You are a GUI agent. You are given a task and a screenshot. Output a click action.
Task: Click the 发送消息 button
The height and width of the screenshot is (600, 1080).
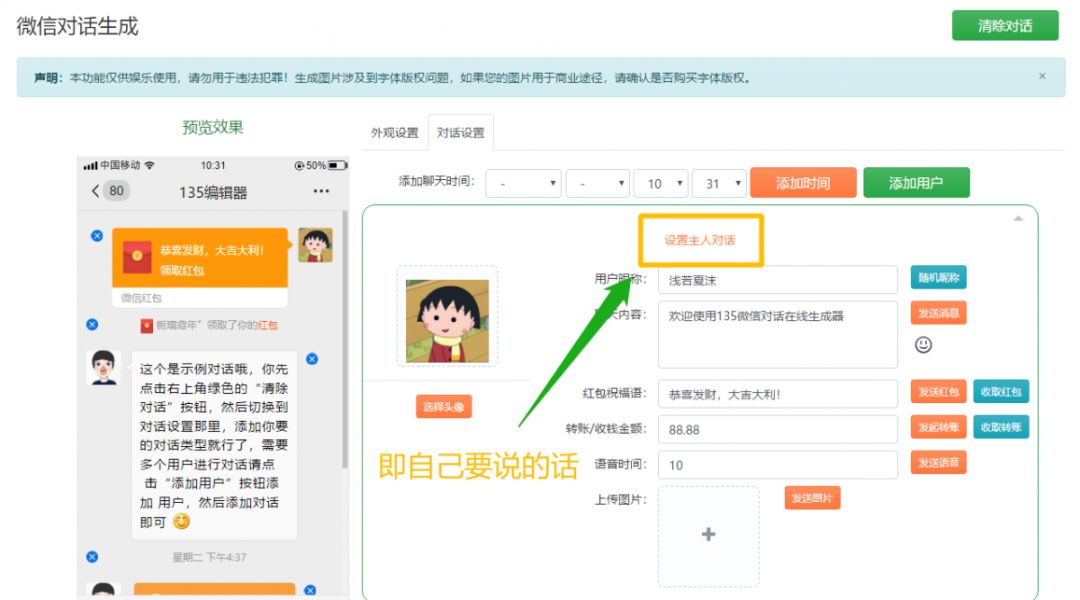[938, 313]
